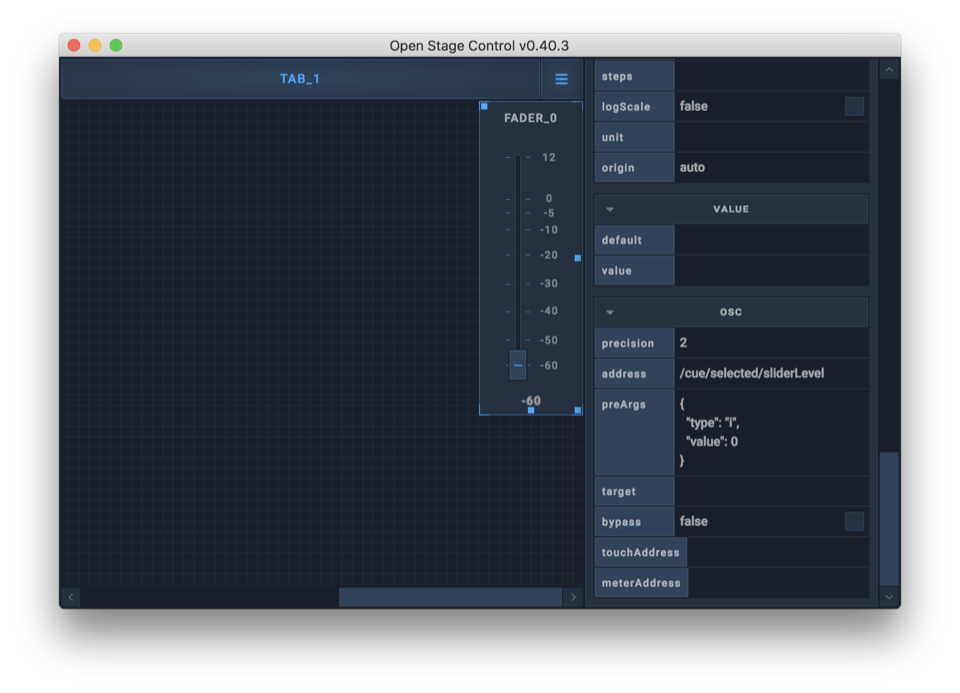Select the TAB_1 tab

coord(300,79)
